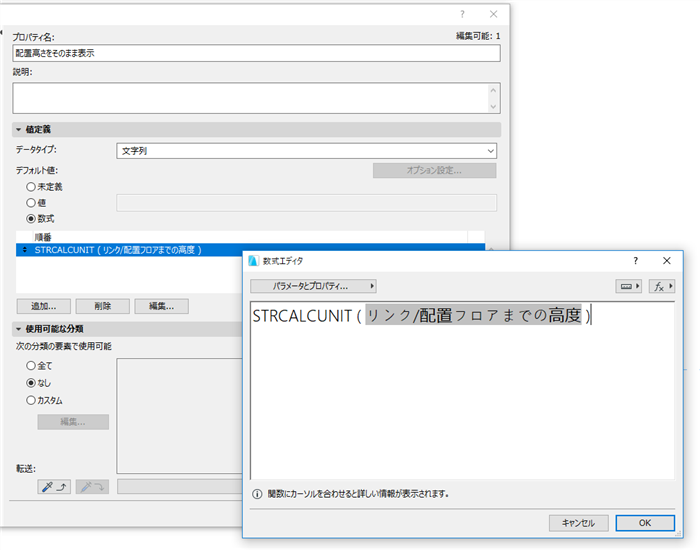Select the STRCALCUNIT formula row in the list
700x550 pixels.
point(250,250)
